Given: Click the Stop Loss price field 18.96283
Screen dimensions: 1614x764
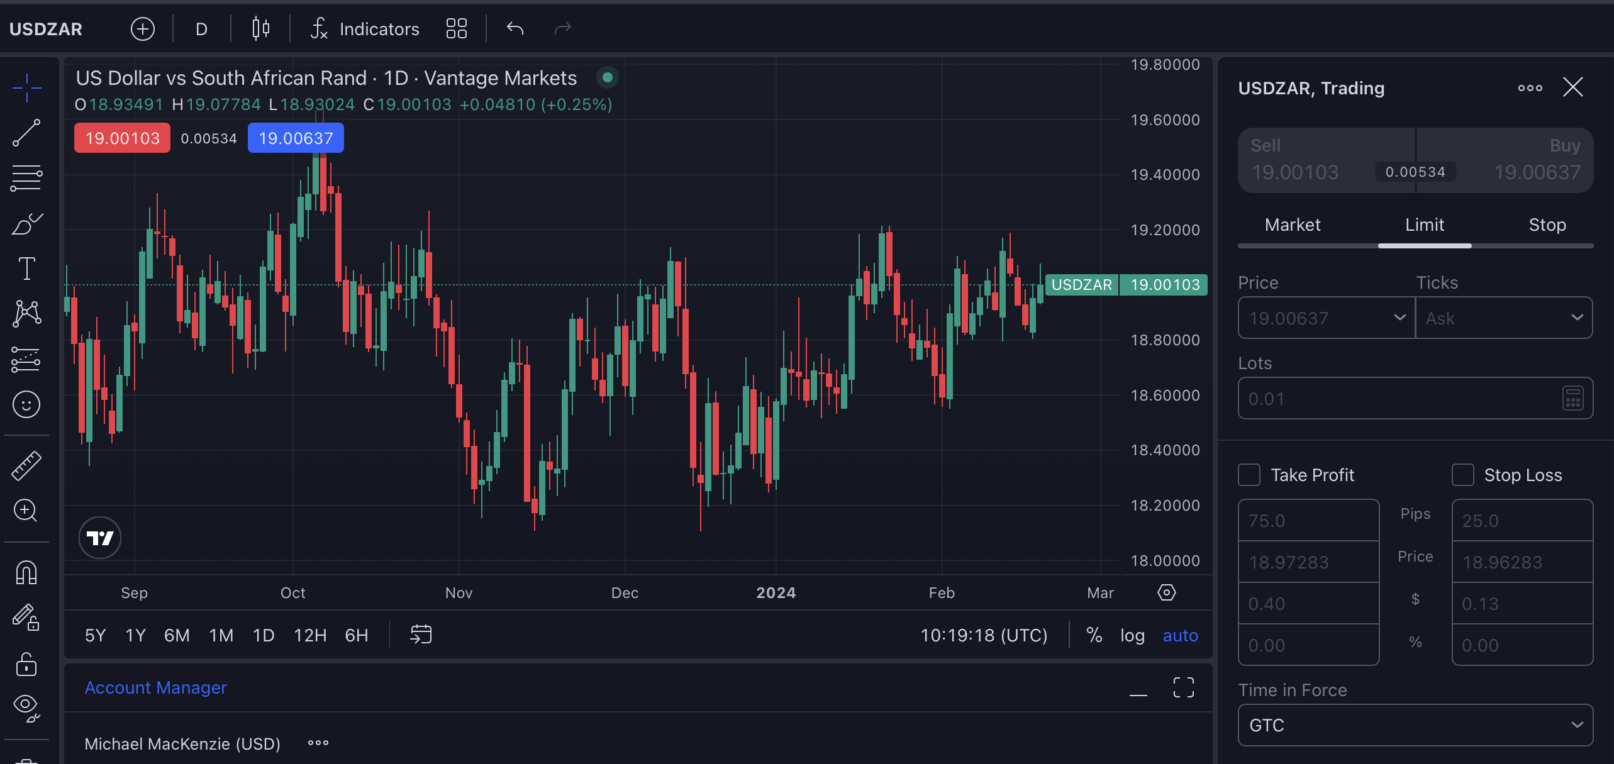Looking at the screenshot, I should click(1522, 562).
